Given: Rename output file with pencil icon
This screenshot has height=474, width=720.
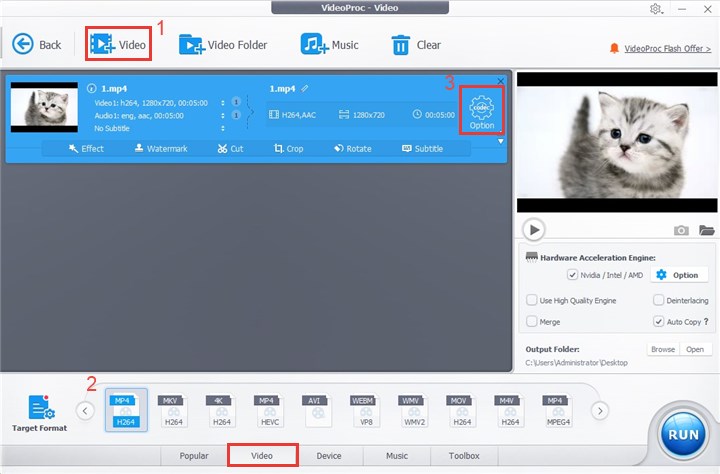Looking at the screenshot, I should (x=304, y=88).
